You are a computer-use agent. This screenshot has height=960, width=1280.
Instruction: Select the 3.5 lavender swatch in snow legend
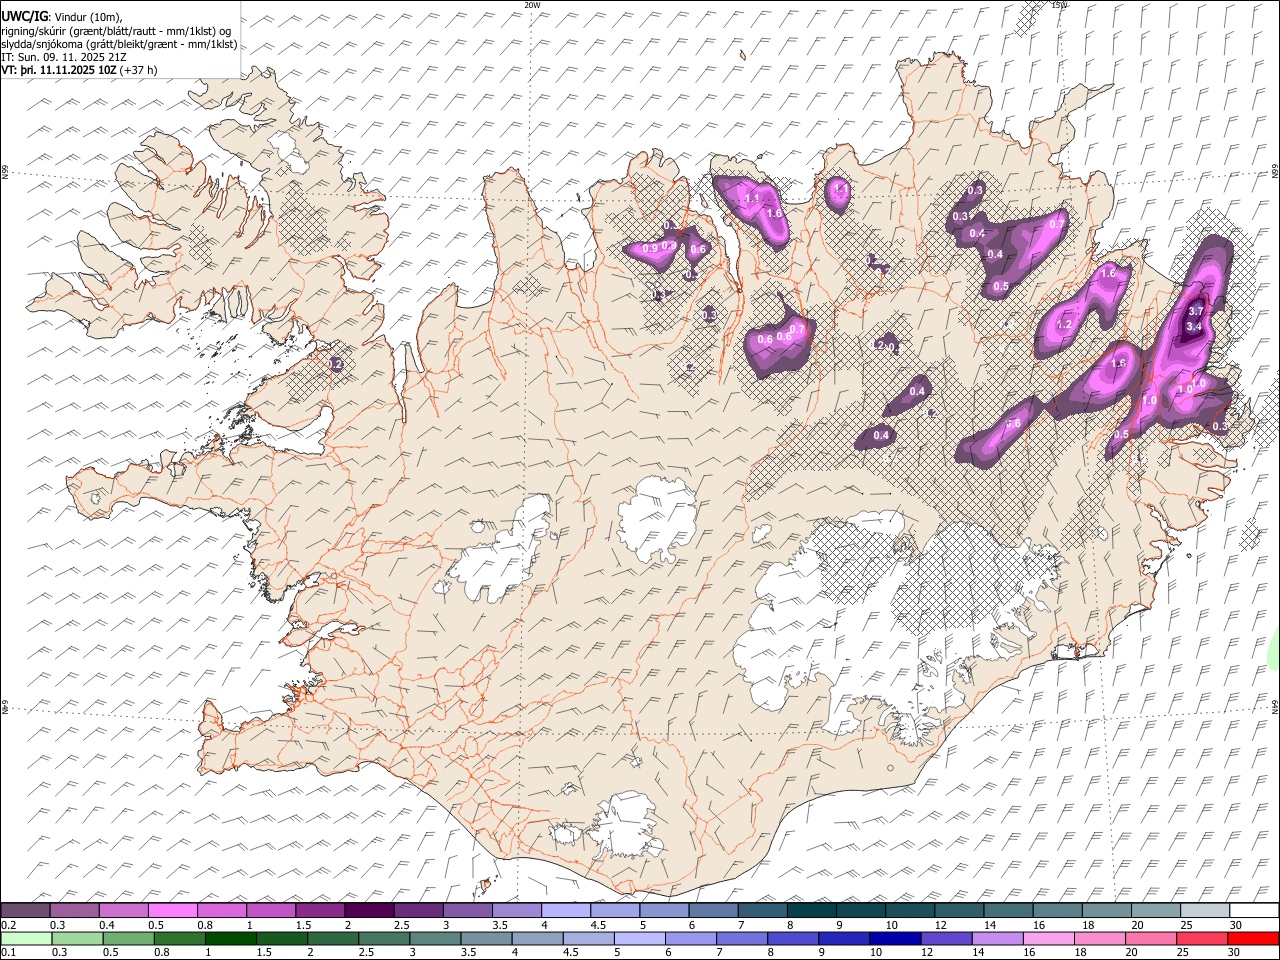click(x=515, y=910)
